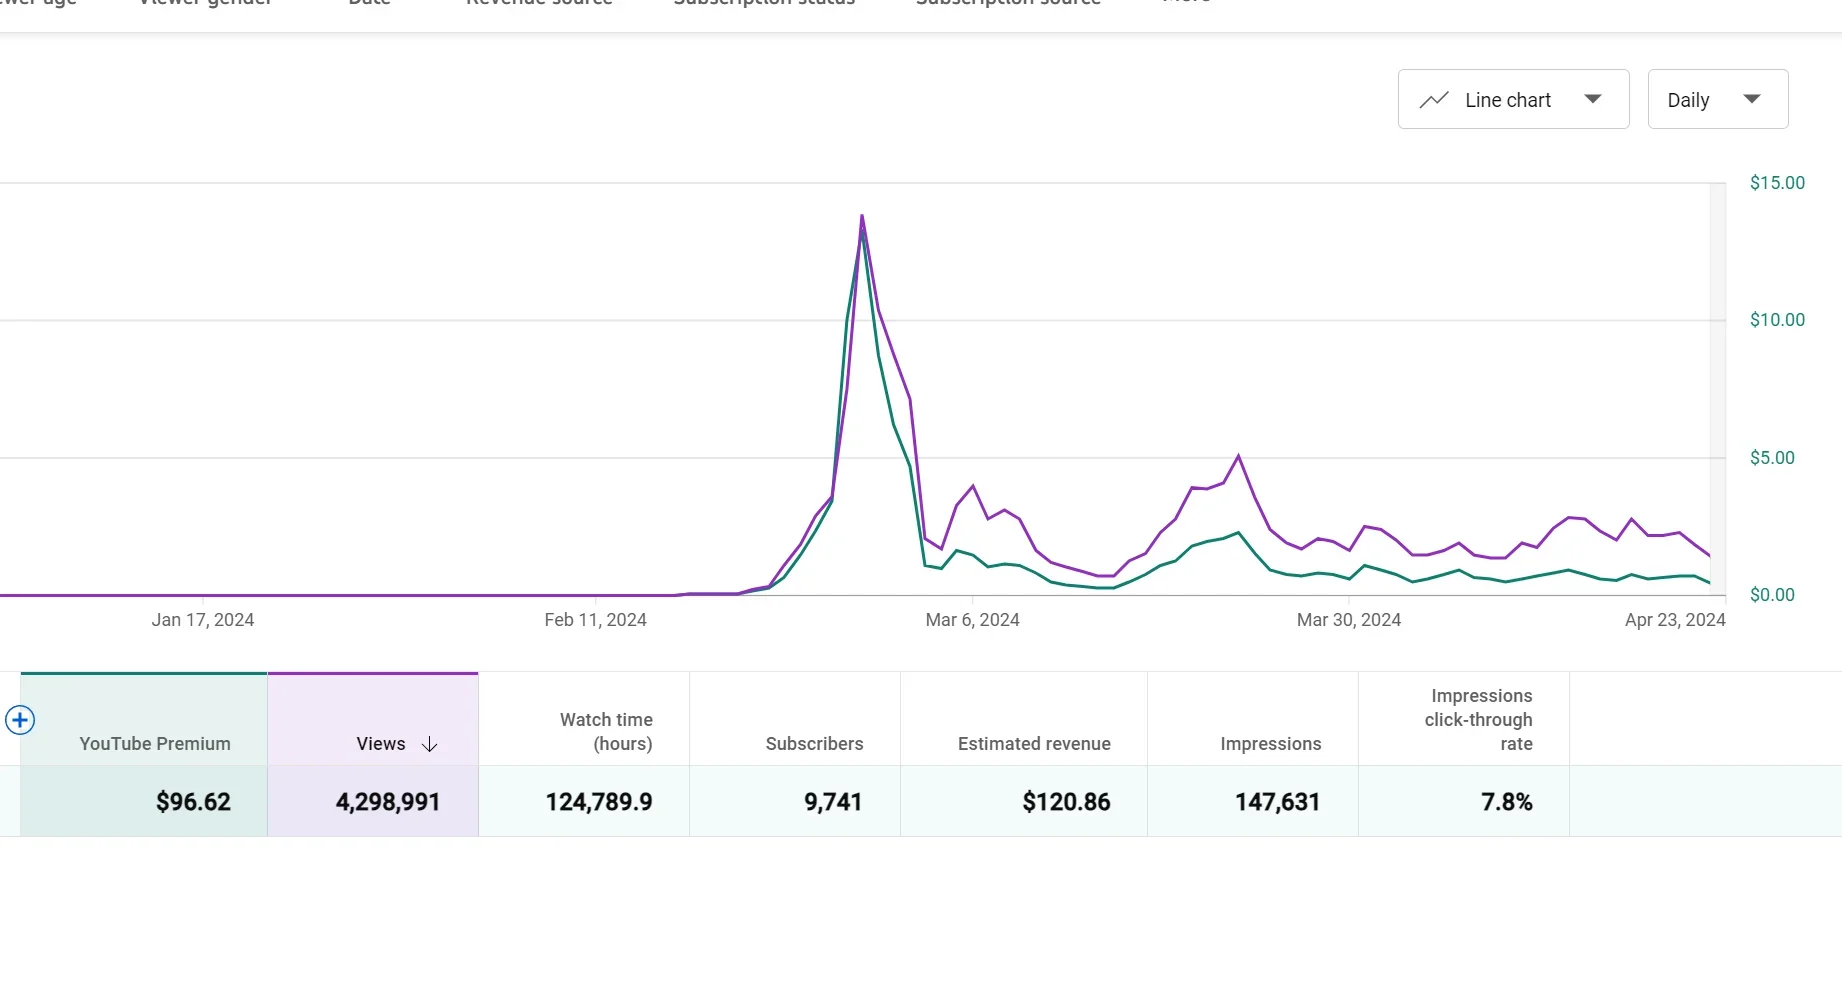
Task: Open the Daily granularity dropdown
Action: click(1717, 99)
